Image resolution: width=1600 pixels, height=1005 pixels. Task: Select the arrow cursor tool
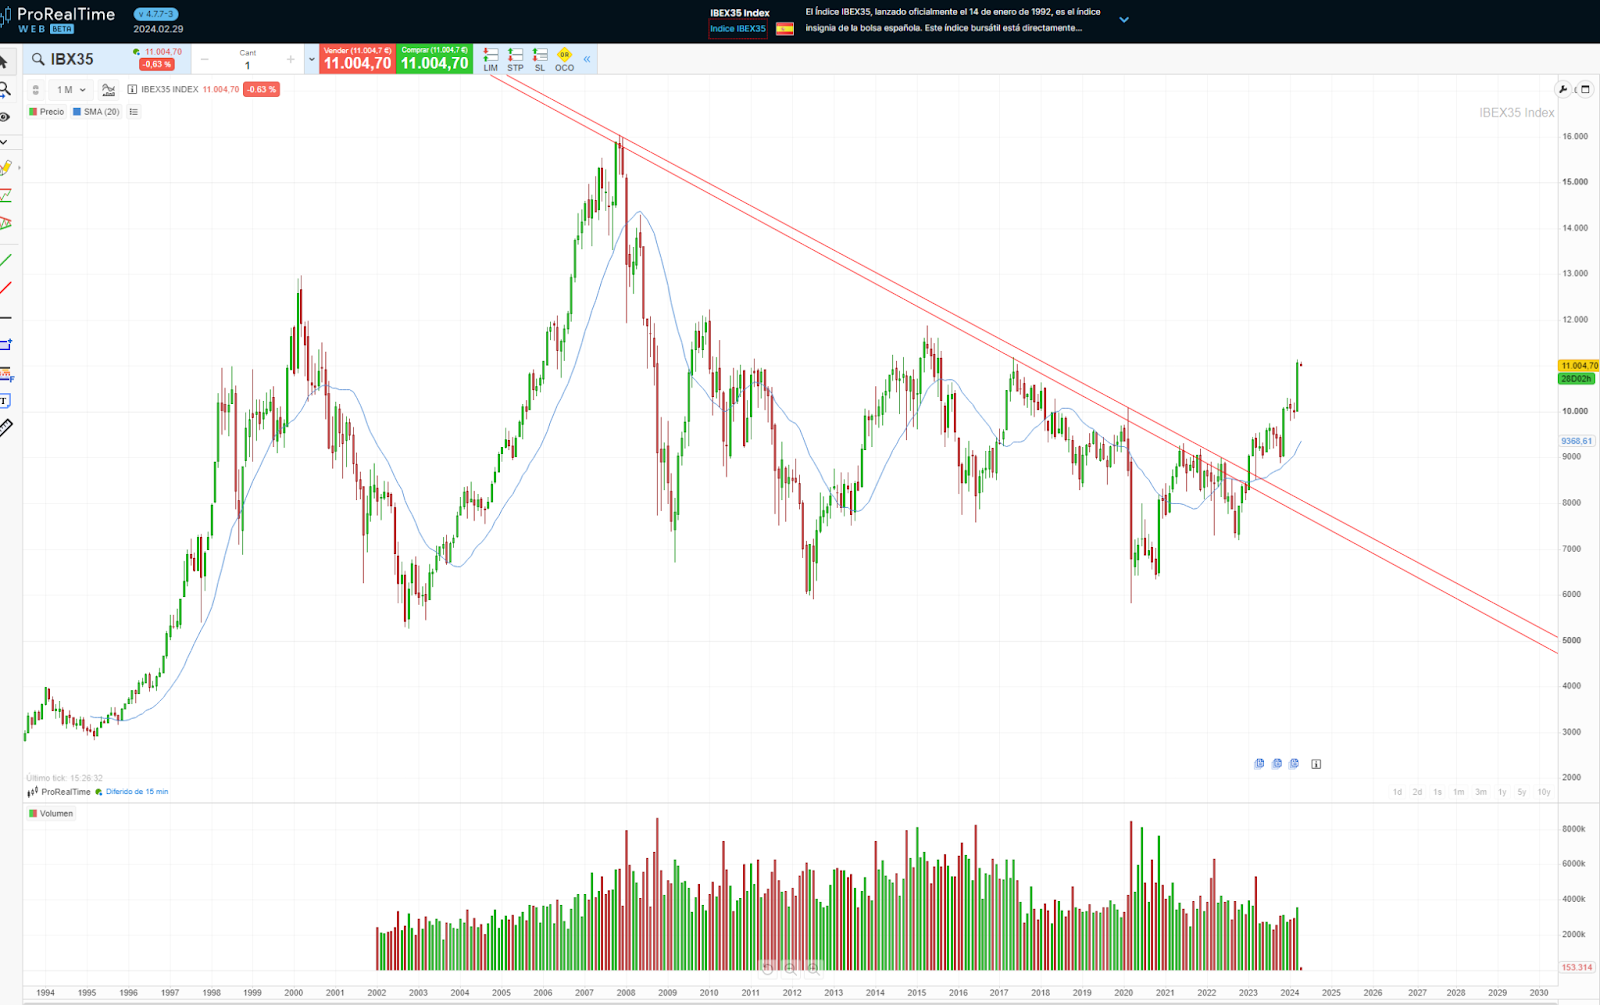4,62
